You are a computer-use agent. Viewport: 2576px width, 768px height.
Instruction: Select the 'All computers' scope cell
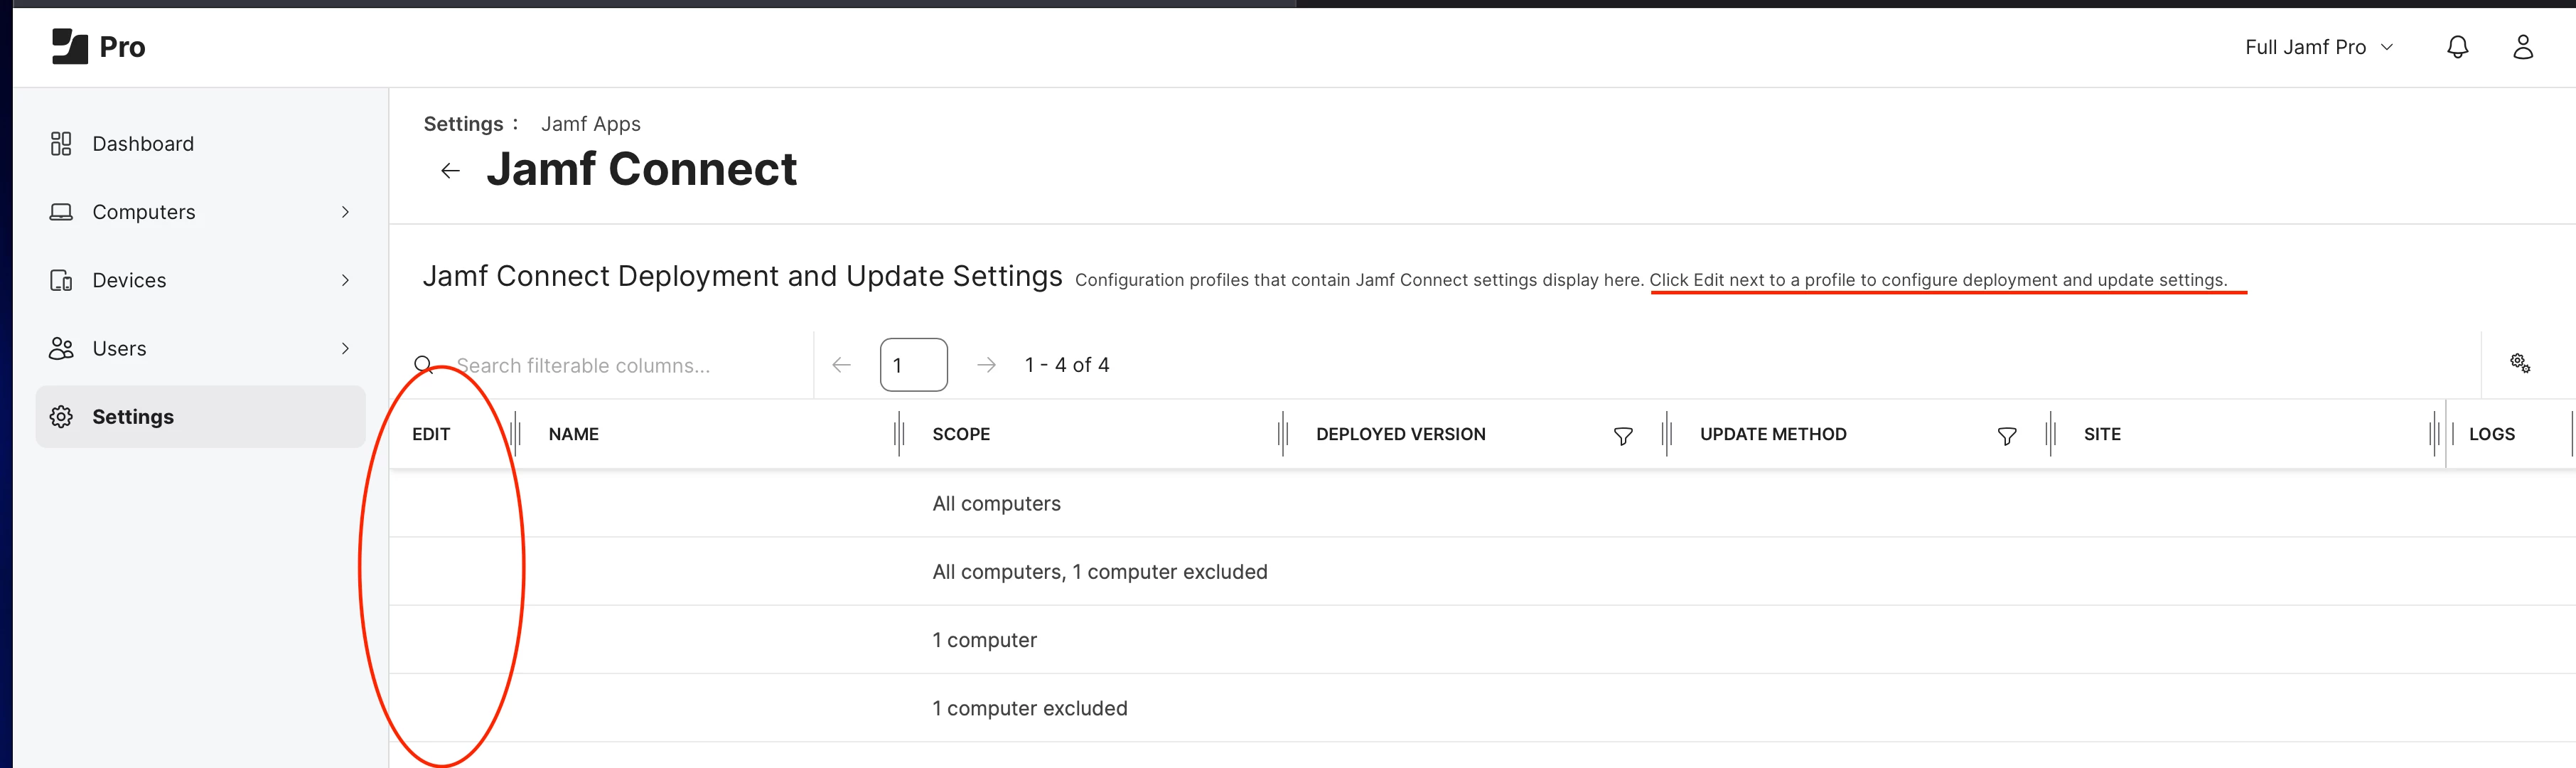coord(996,504)
